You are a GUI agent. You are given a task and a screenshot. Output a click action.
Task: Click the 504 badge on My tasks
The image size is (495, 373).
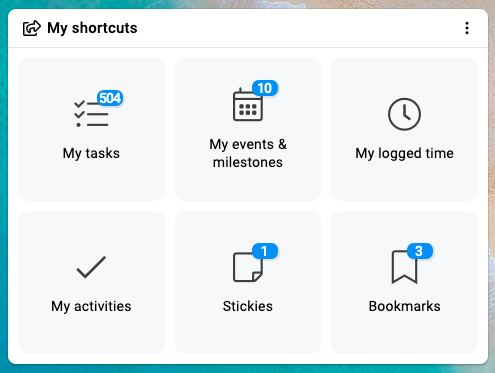(x=110, y=98)
